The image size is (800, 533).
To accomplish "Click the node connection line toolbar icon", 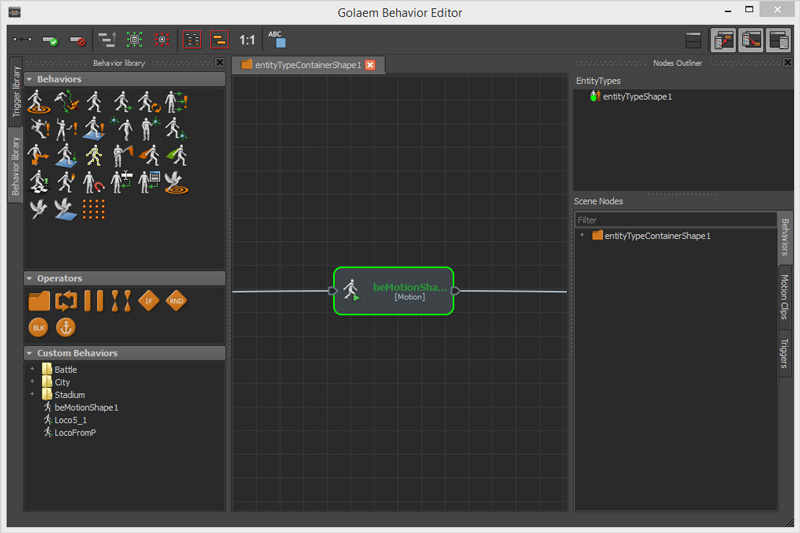I will [22, 40].
